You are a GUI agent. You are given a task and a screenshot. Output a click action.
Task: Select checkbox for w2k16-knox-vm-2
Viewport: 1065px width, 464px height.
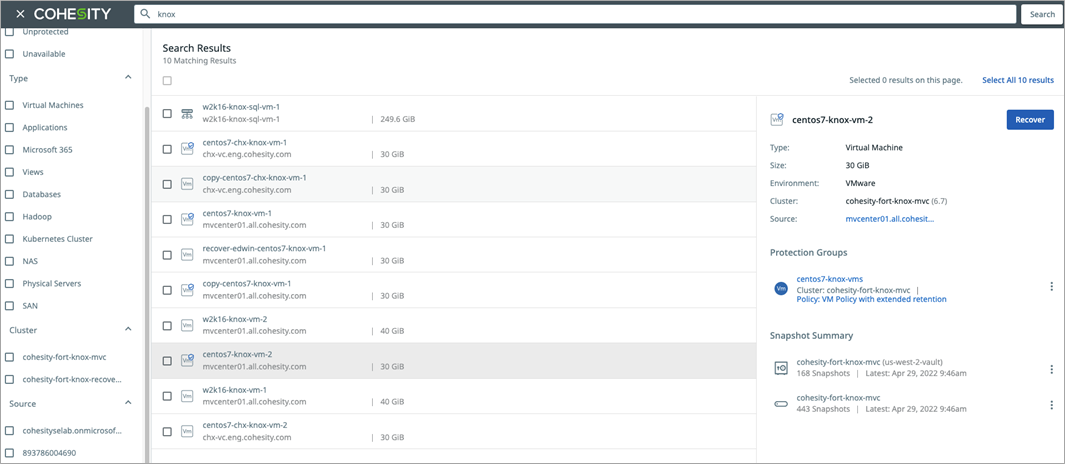[167, 325]
